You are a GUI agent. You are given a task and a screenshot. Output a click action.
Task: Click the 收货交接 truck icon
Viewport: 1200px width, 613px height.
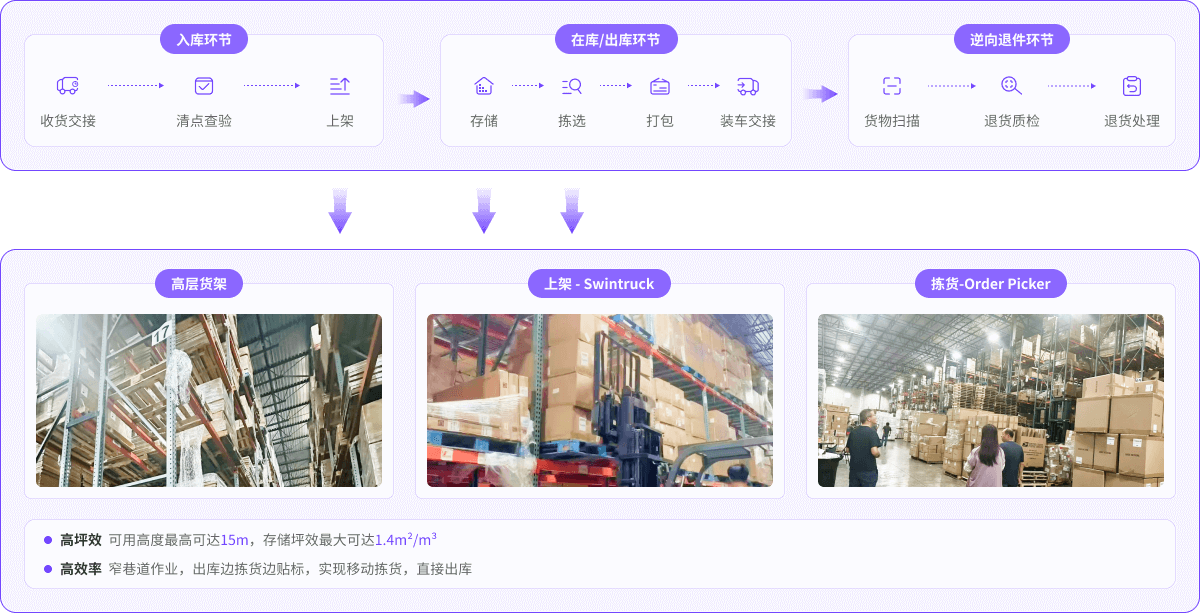click(68, 86)
